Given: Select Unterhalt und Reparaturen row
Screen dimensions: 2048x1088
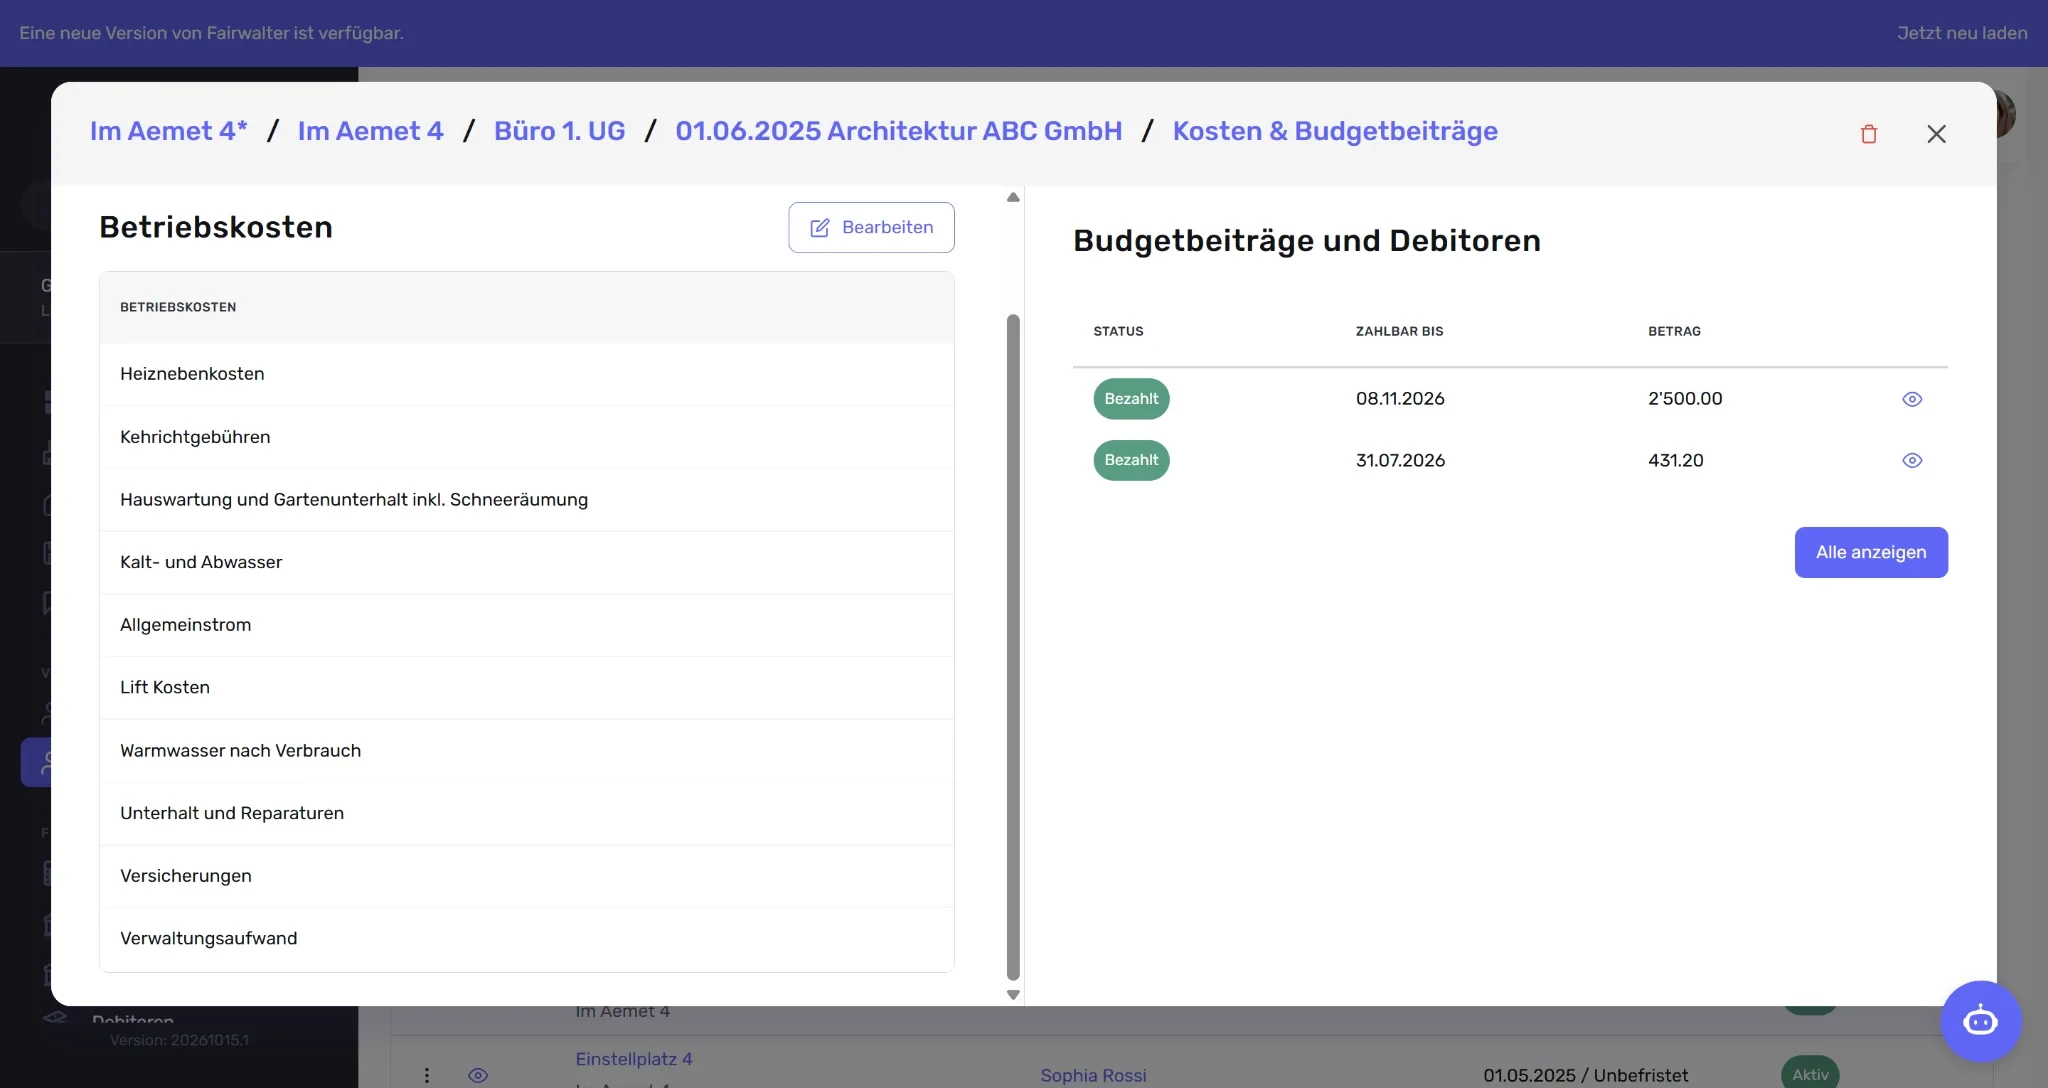Looking at the screenshot, I should [527, 814].
